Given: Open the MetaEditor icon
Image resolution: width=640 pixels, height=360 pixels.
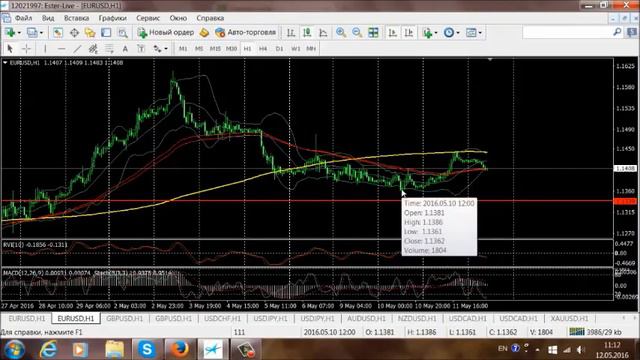Looking at the screenshot, I should tap(204, 33).
